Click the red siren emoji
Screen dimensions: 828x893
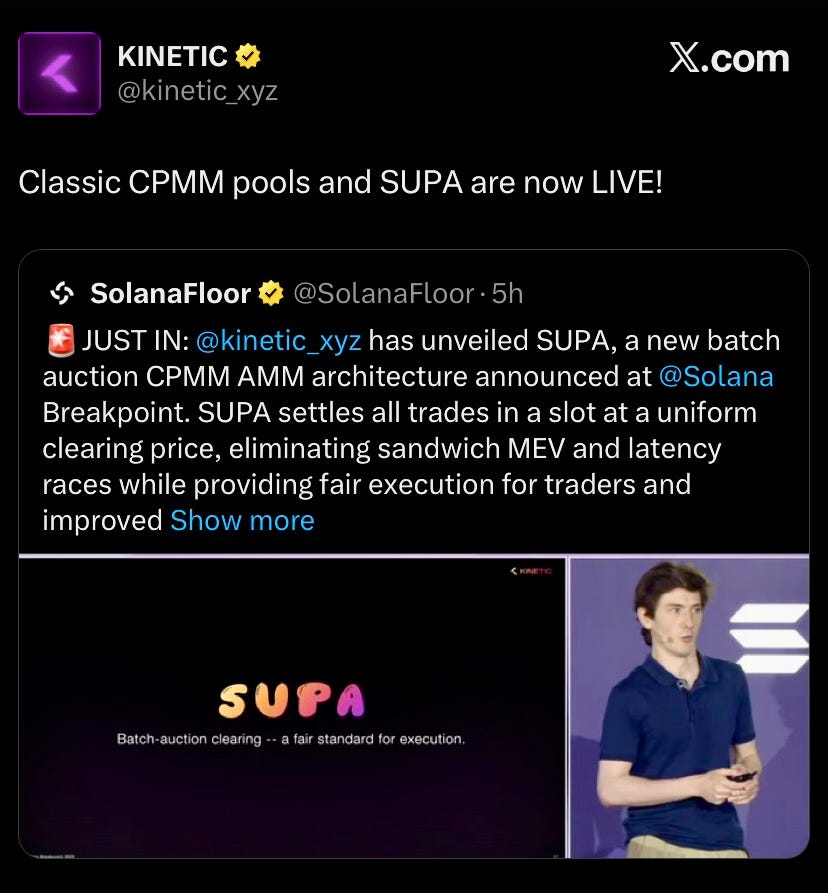point(60,341)
